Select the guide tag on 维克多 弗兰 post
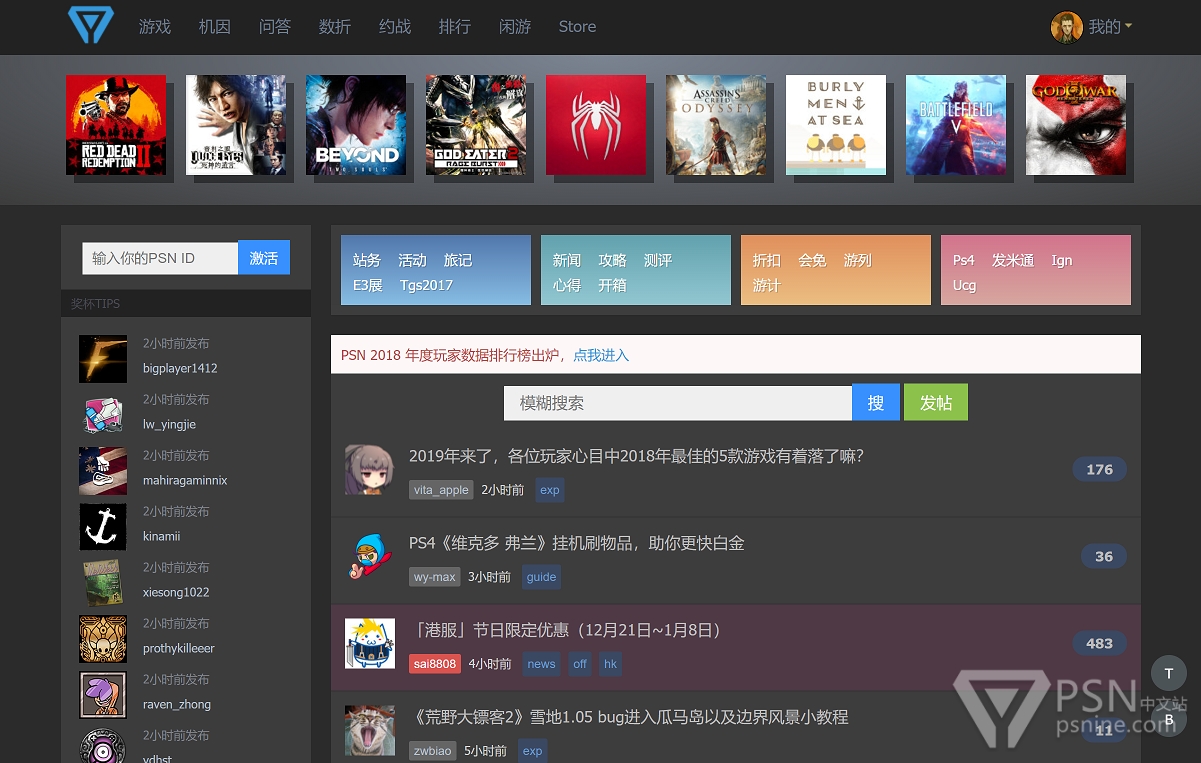1201x763 pixels. (x=541, y=577)
